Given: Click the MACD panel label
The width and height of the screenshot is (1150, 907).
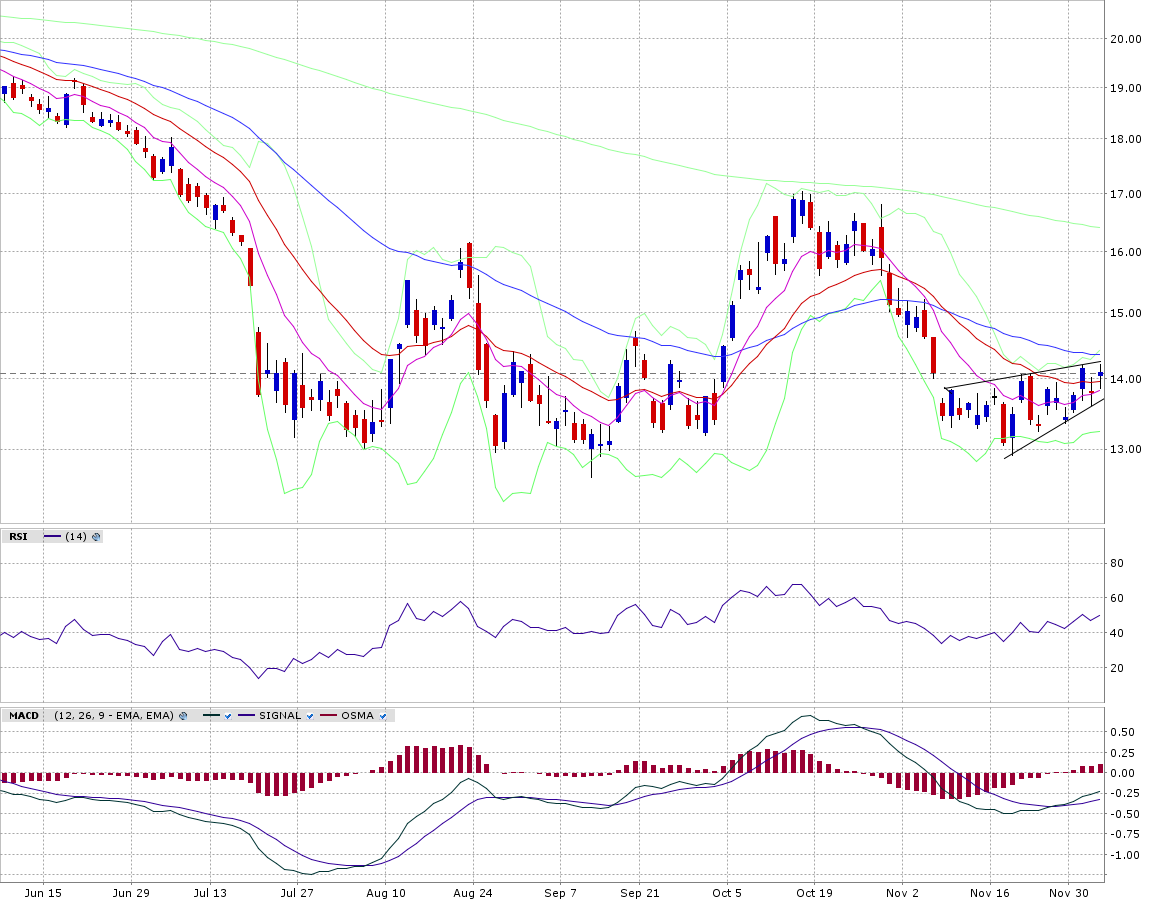Looking at the screenshot, I should 24,716.
